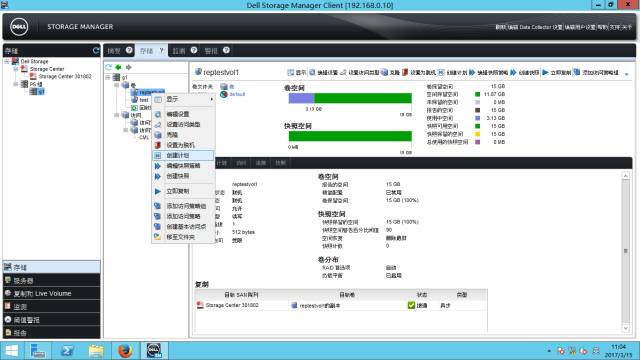Choose the highlighted 创建计划 context menu entry

[x=183, y=156]
